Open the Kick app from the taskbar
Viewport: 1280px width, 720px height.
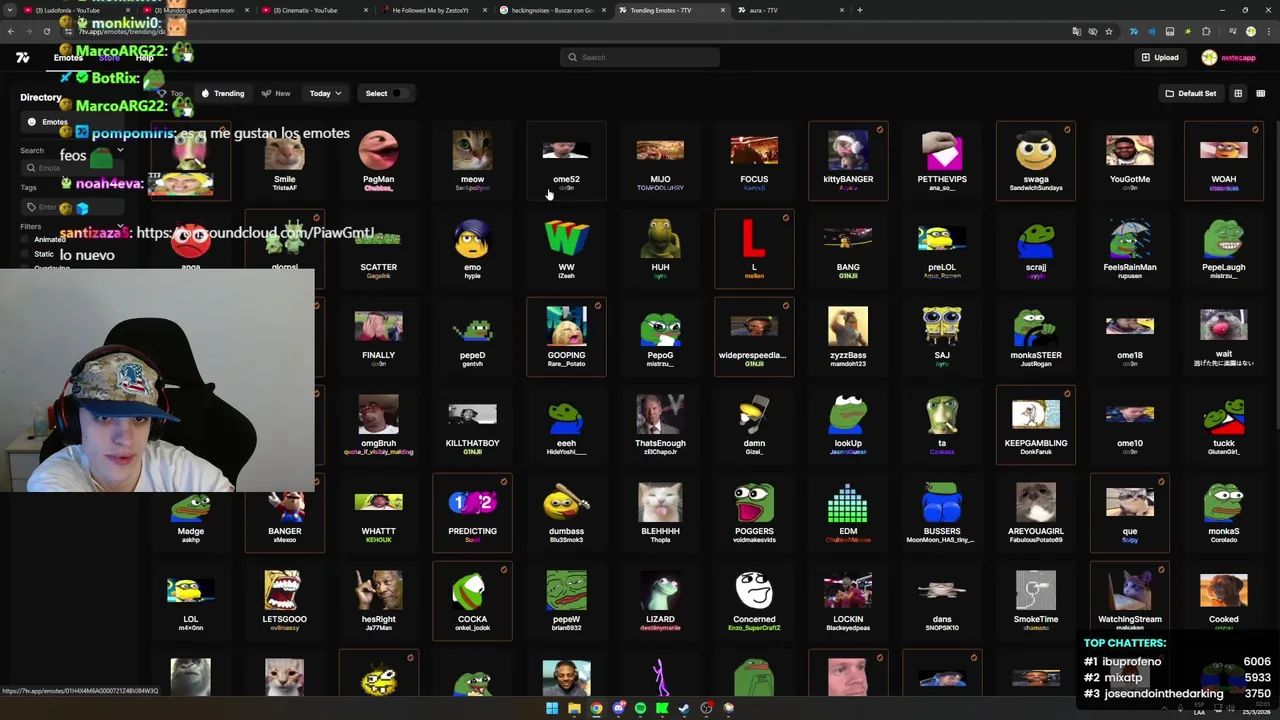tap(662, 708)
